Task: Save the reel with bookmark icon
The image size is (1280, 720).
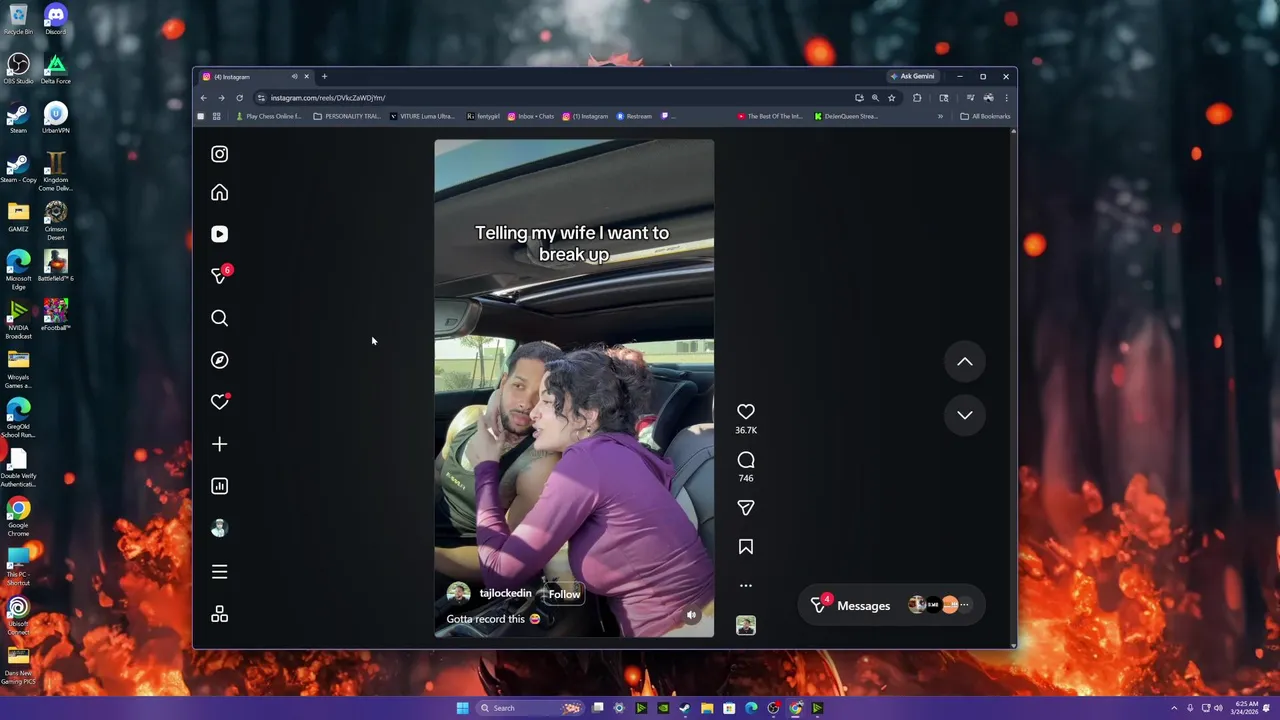Action: pos(746,547)
